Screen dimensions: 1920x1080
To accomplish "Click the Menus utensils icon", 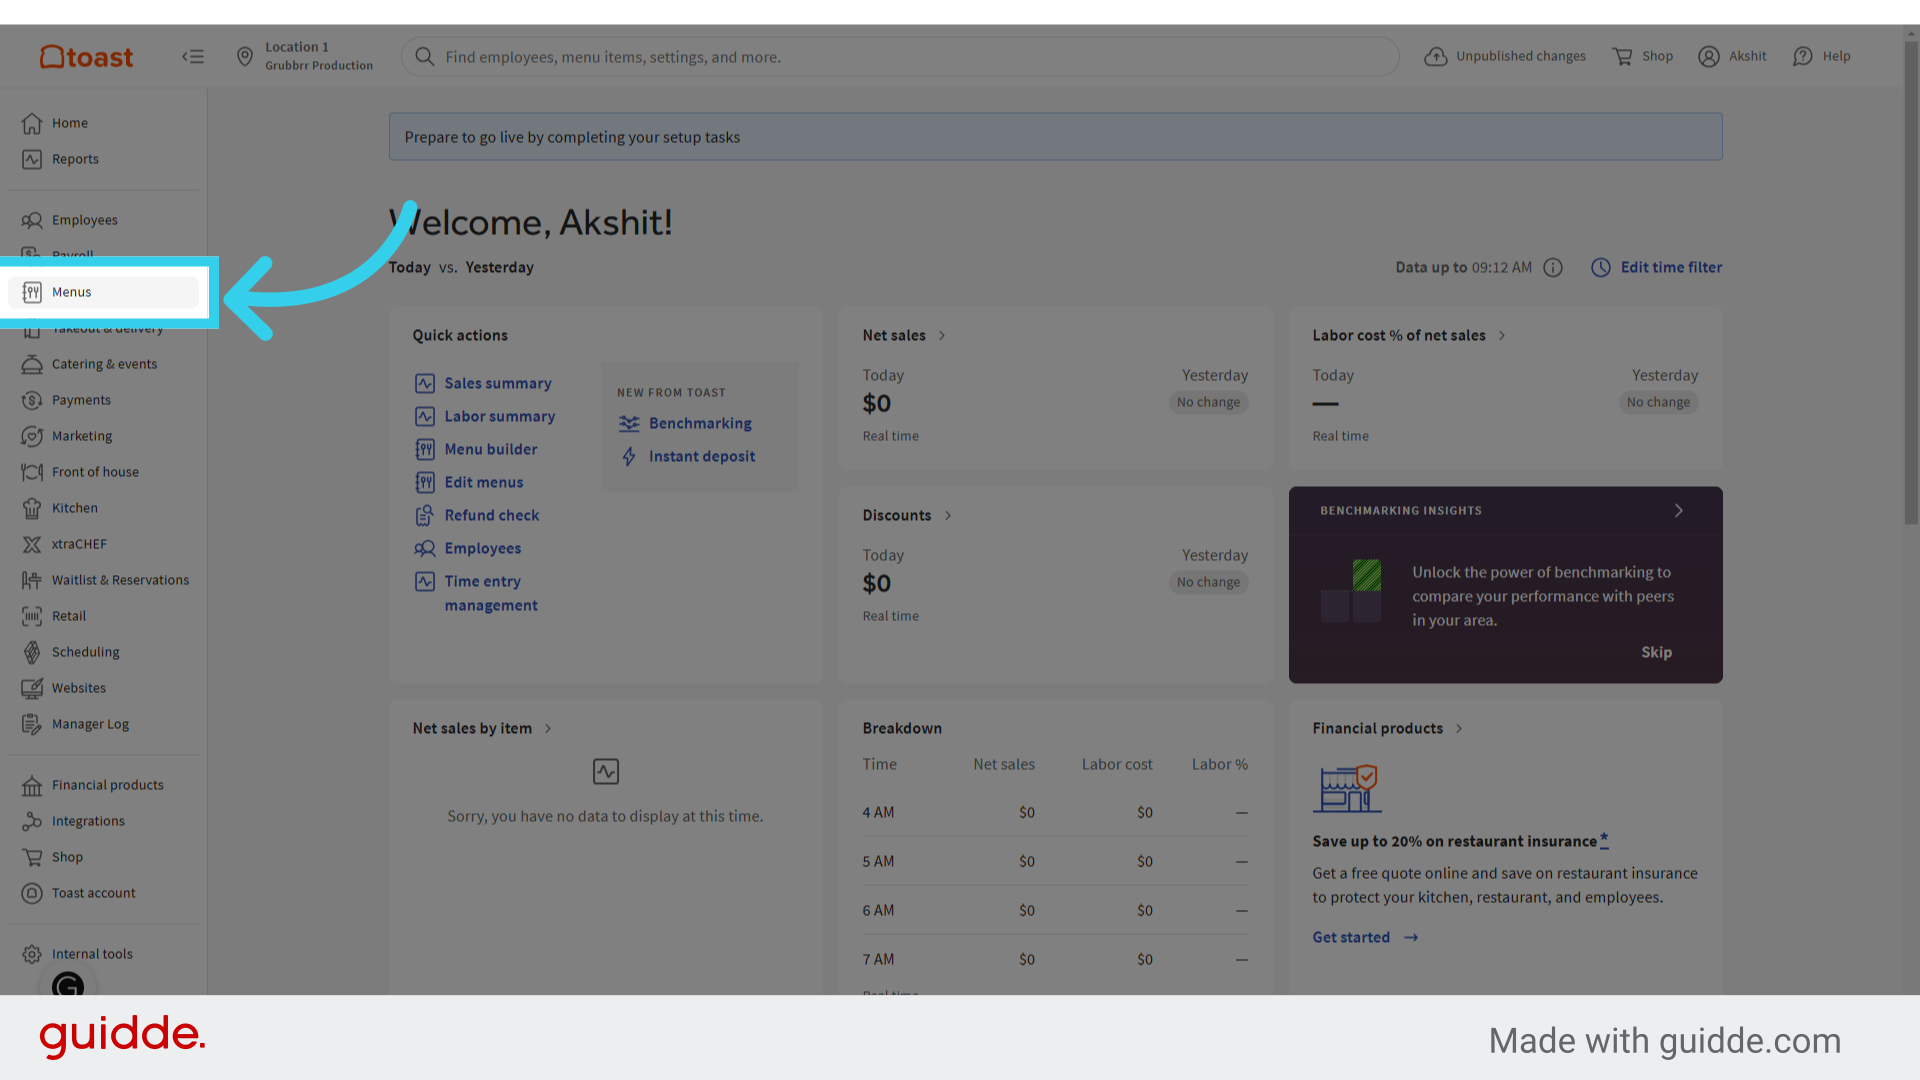I will (x=32, y=292).
